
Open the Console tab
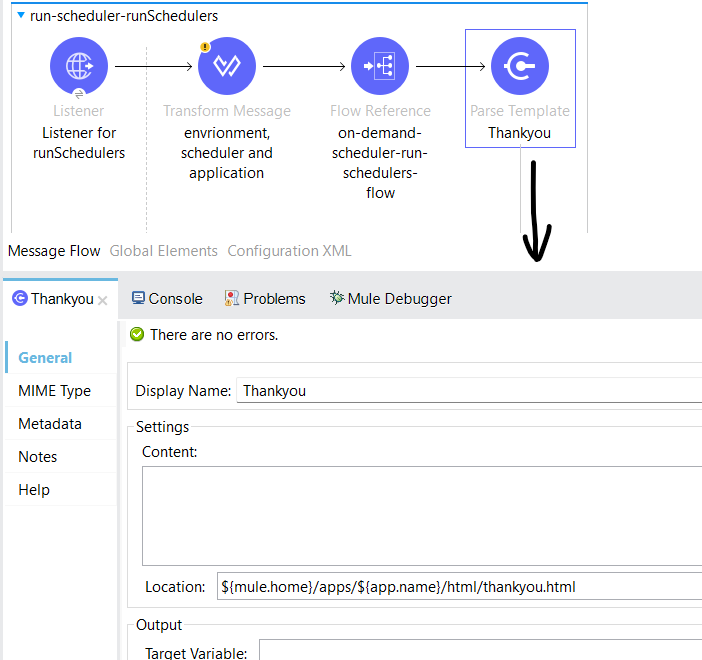point(167,299)
